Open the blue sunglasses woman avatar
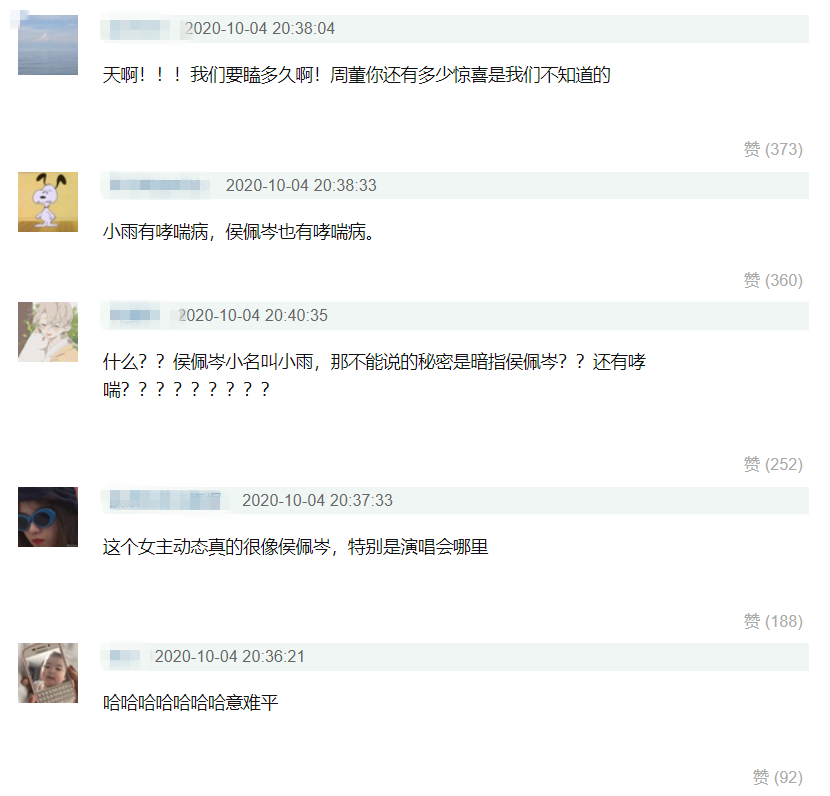Screen dimensions: 830x796 point(48,517)
